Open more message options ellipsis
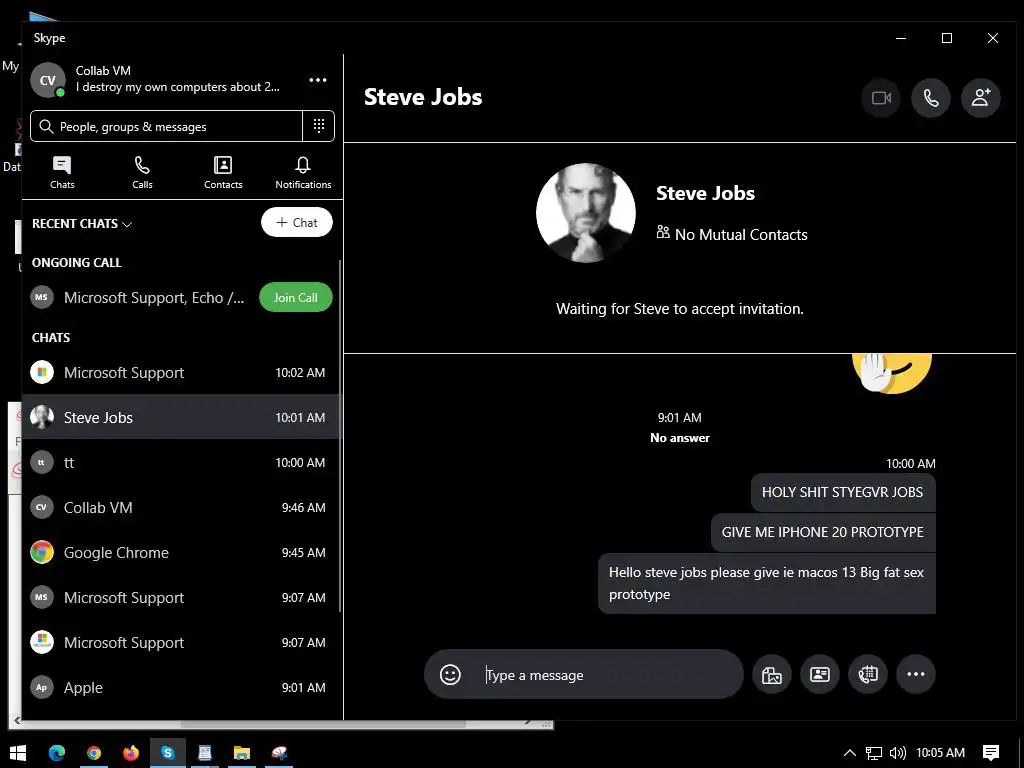 [x=916, y=675]
